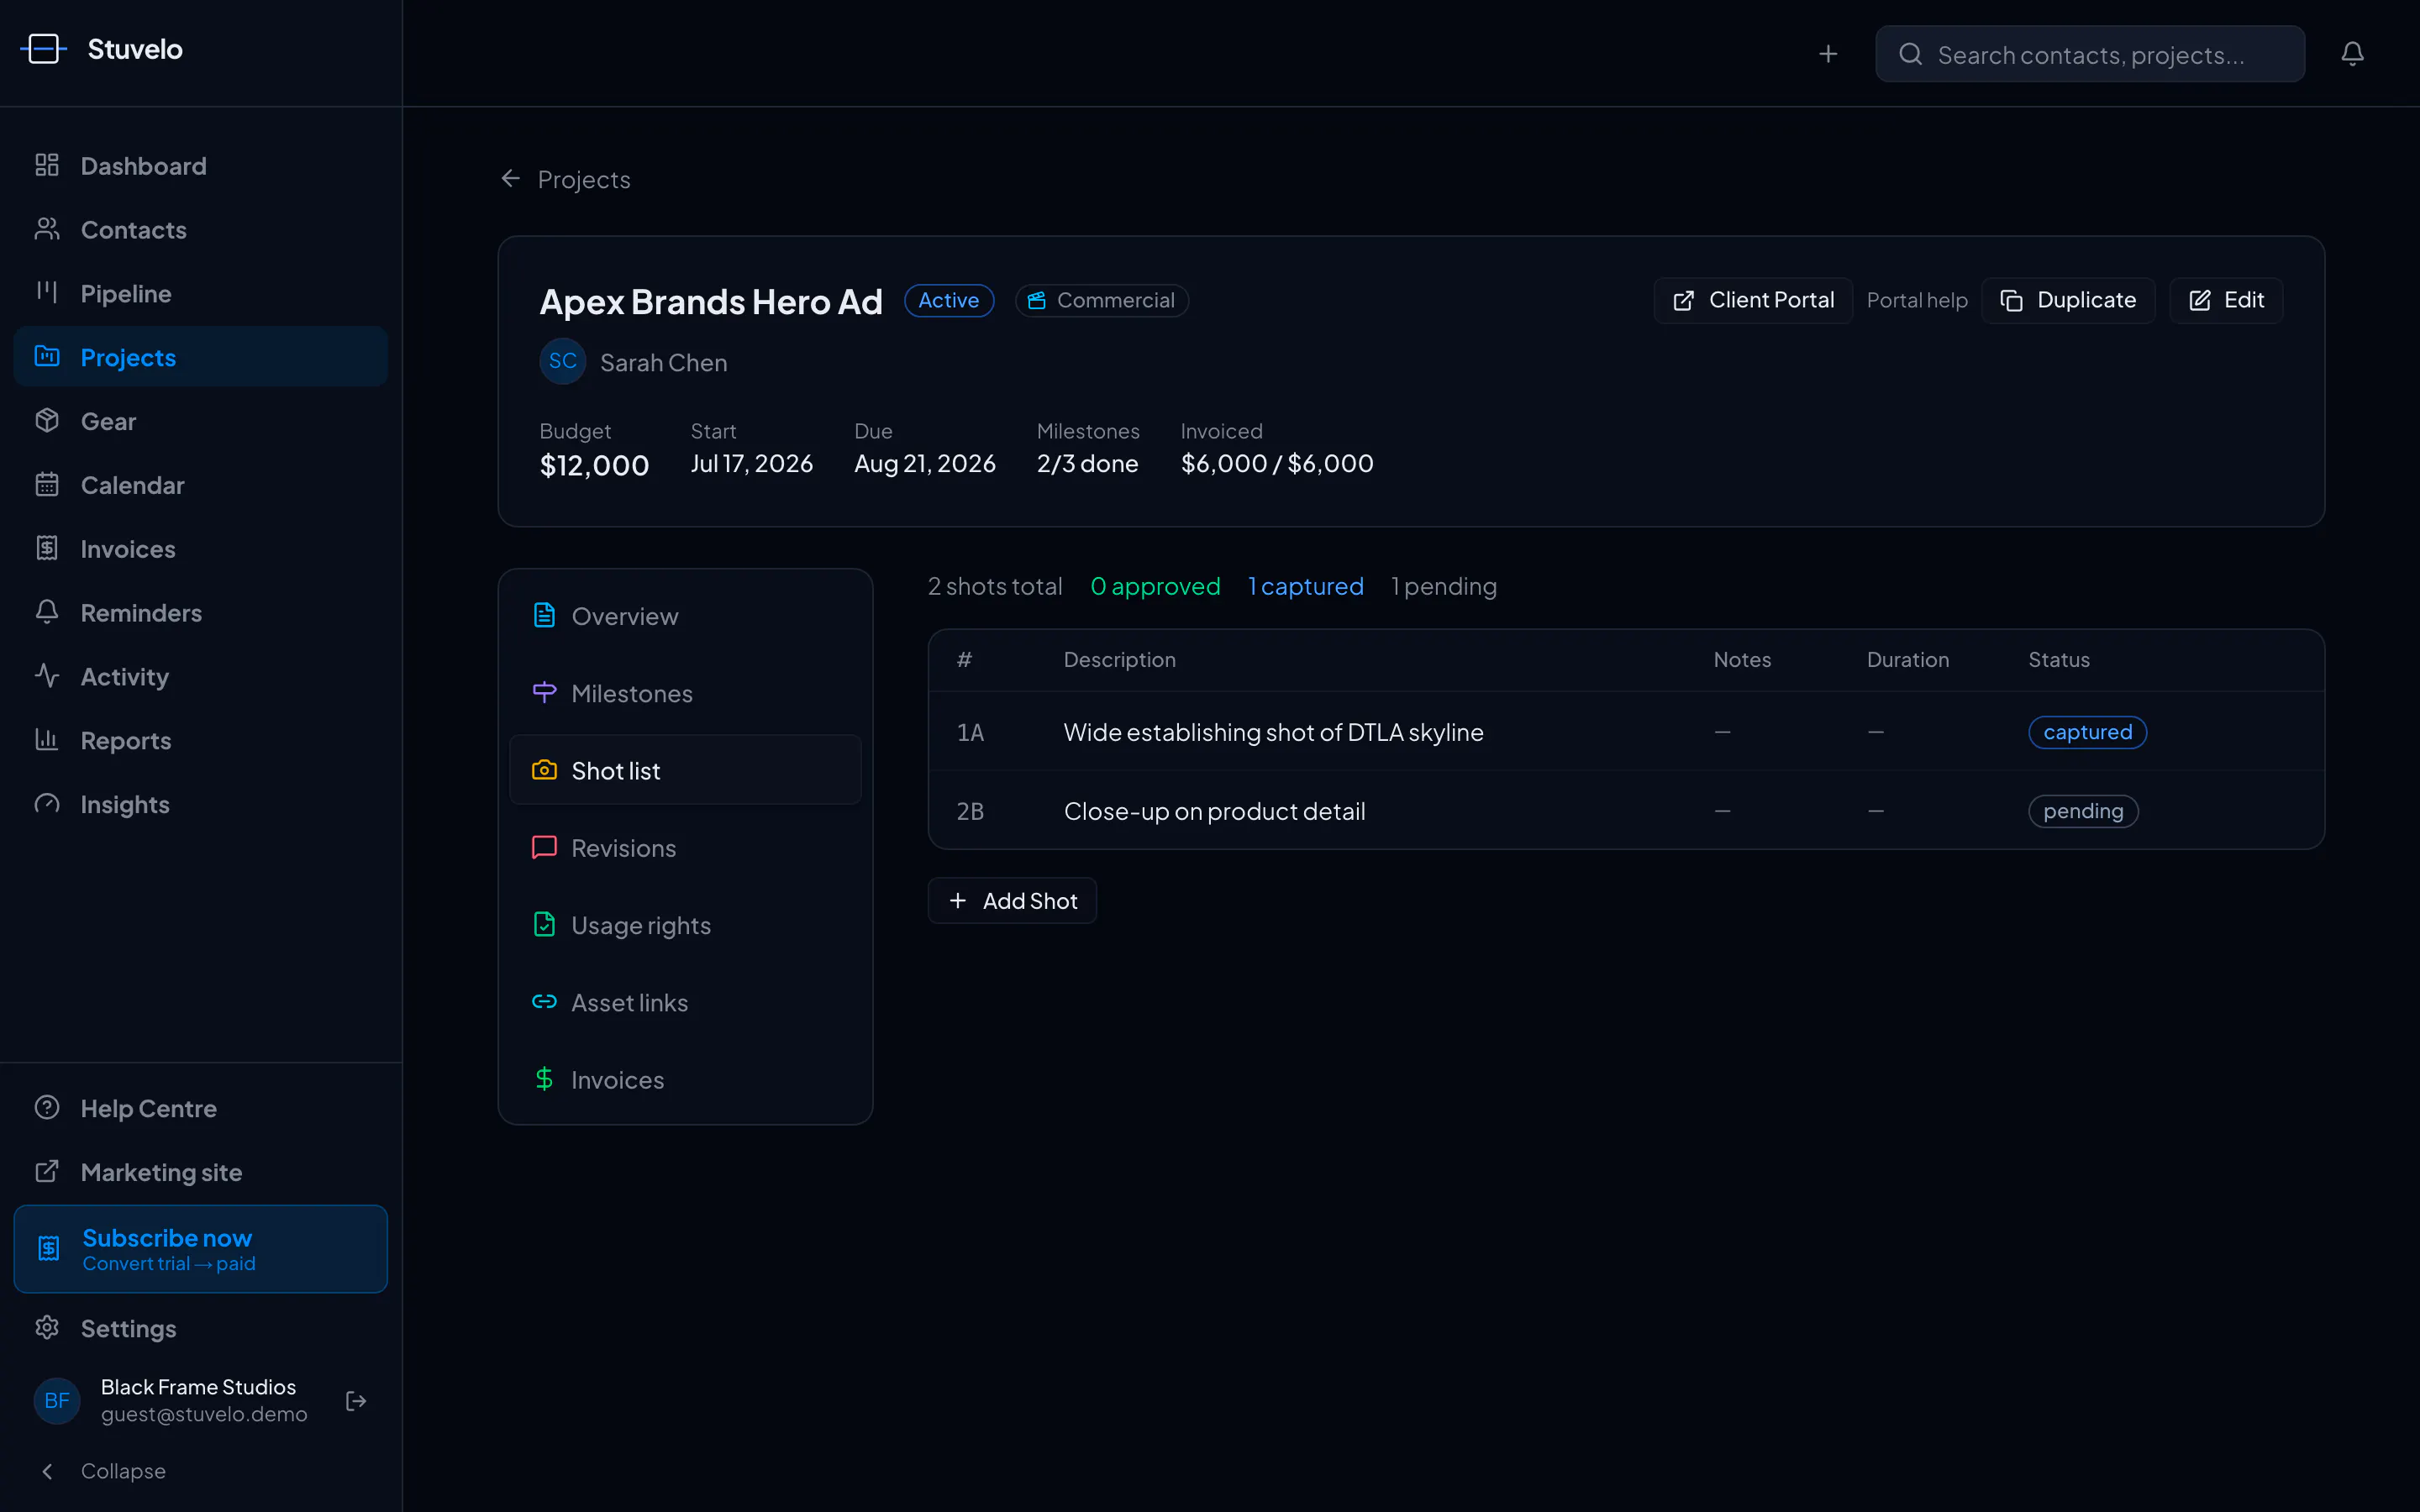Open Calendar from the sidebar

click(x=200, y=485)
